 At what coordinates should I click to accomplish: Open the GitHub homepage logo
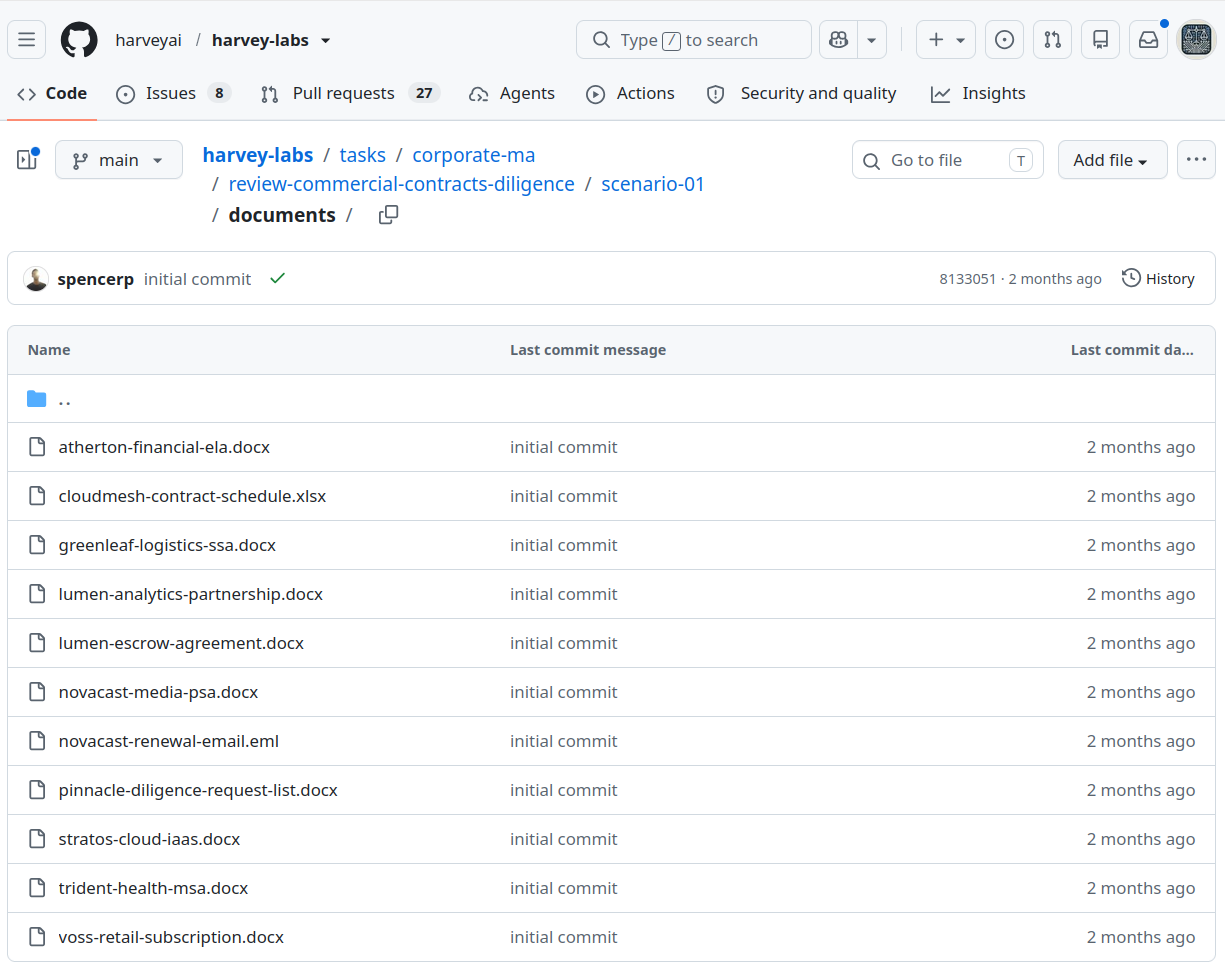79,40
